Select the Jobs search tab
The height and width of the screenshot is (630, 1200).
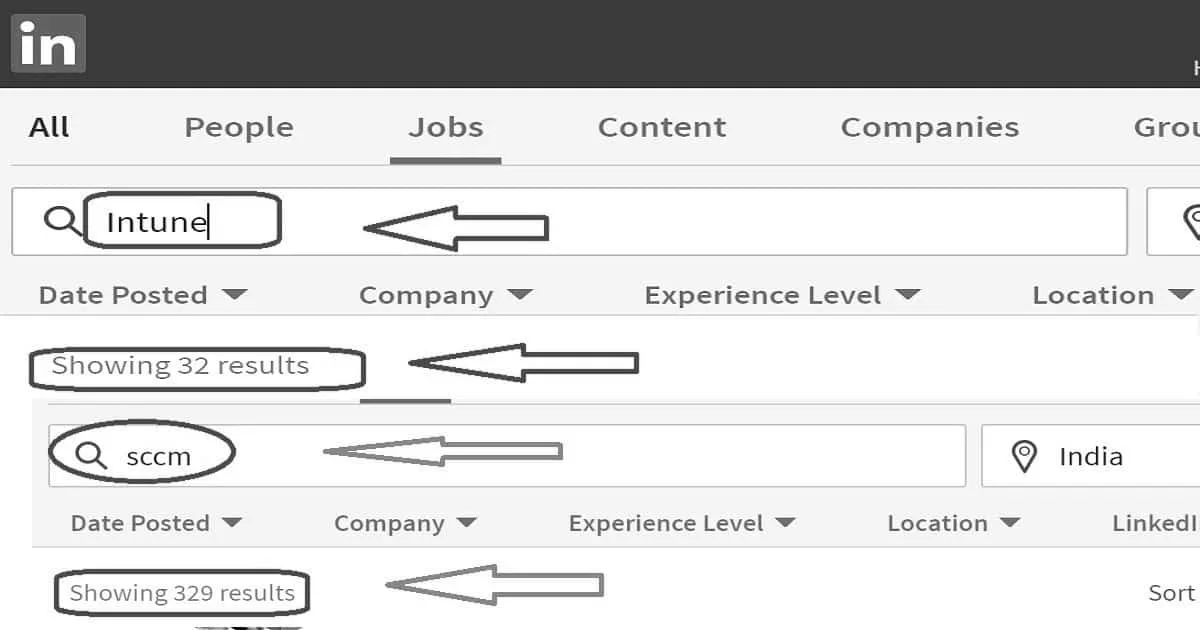coord(447,126)
